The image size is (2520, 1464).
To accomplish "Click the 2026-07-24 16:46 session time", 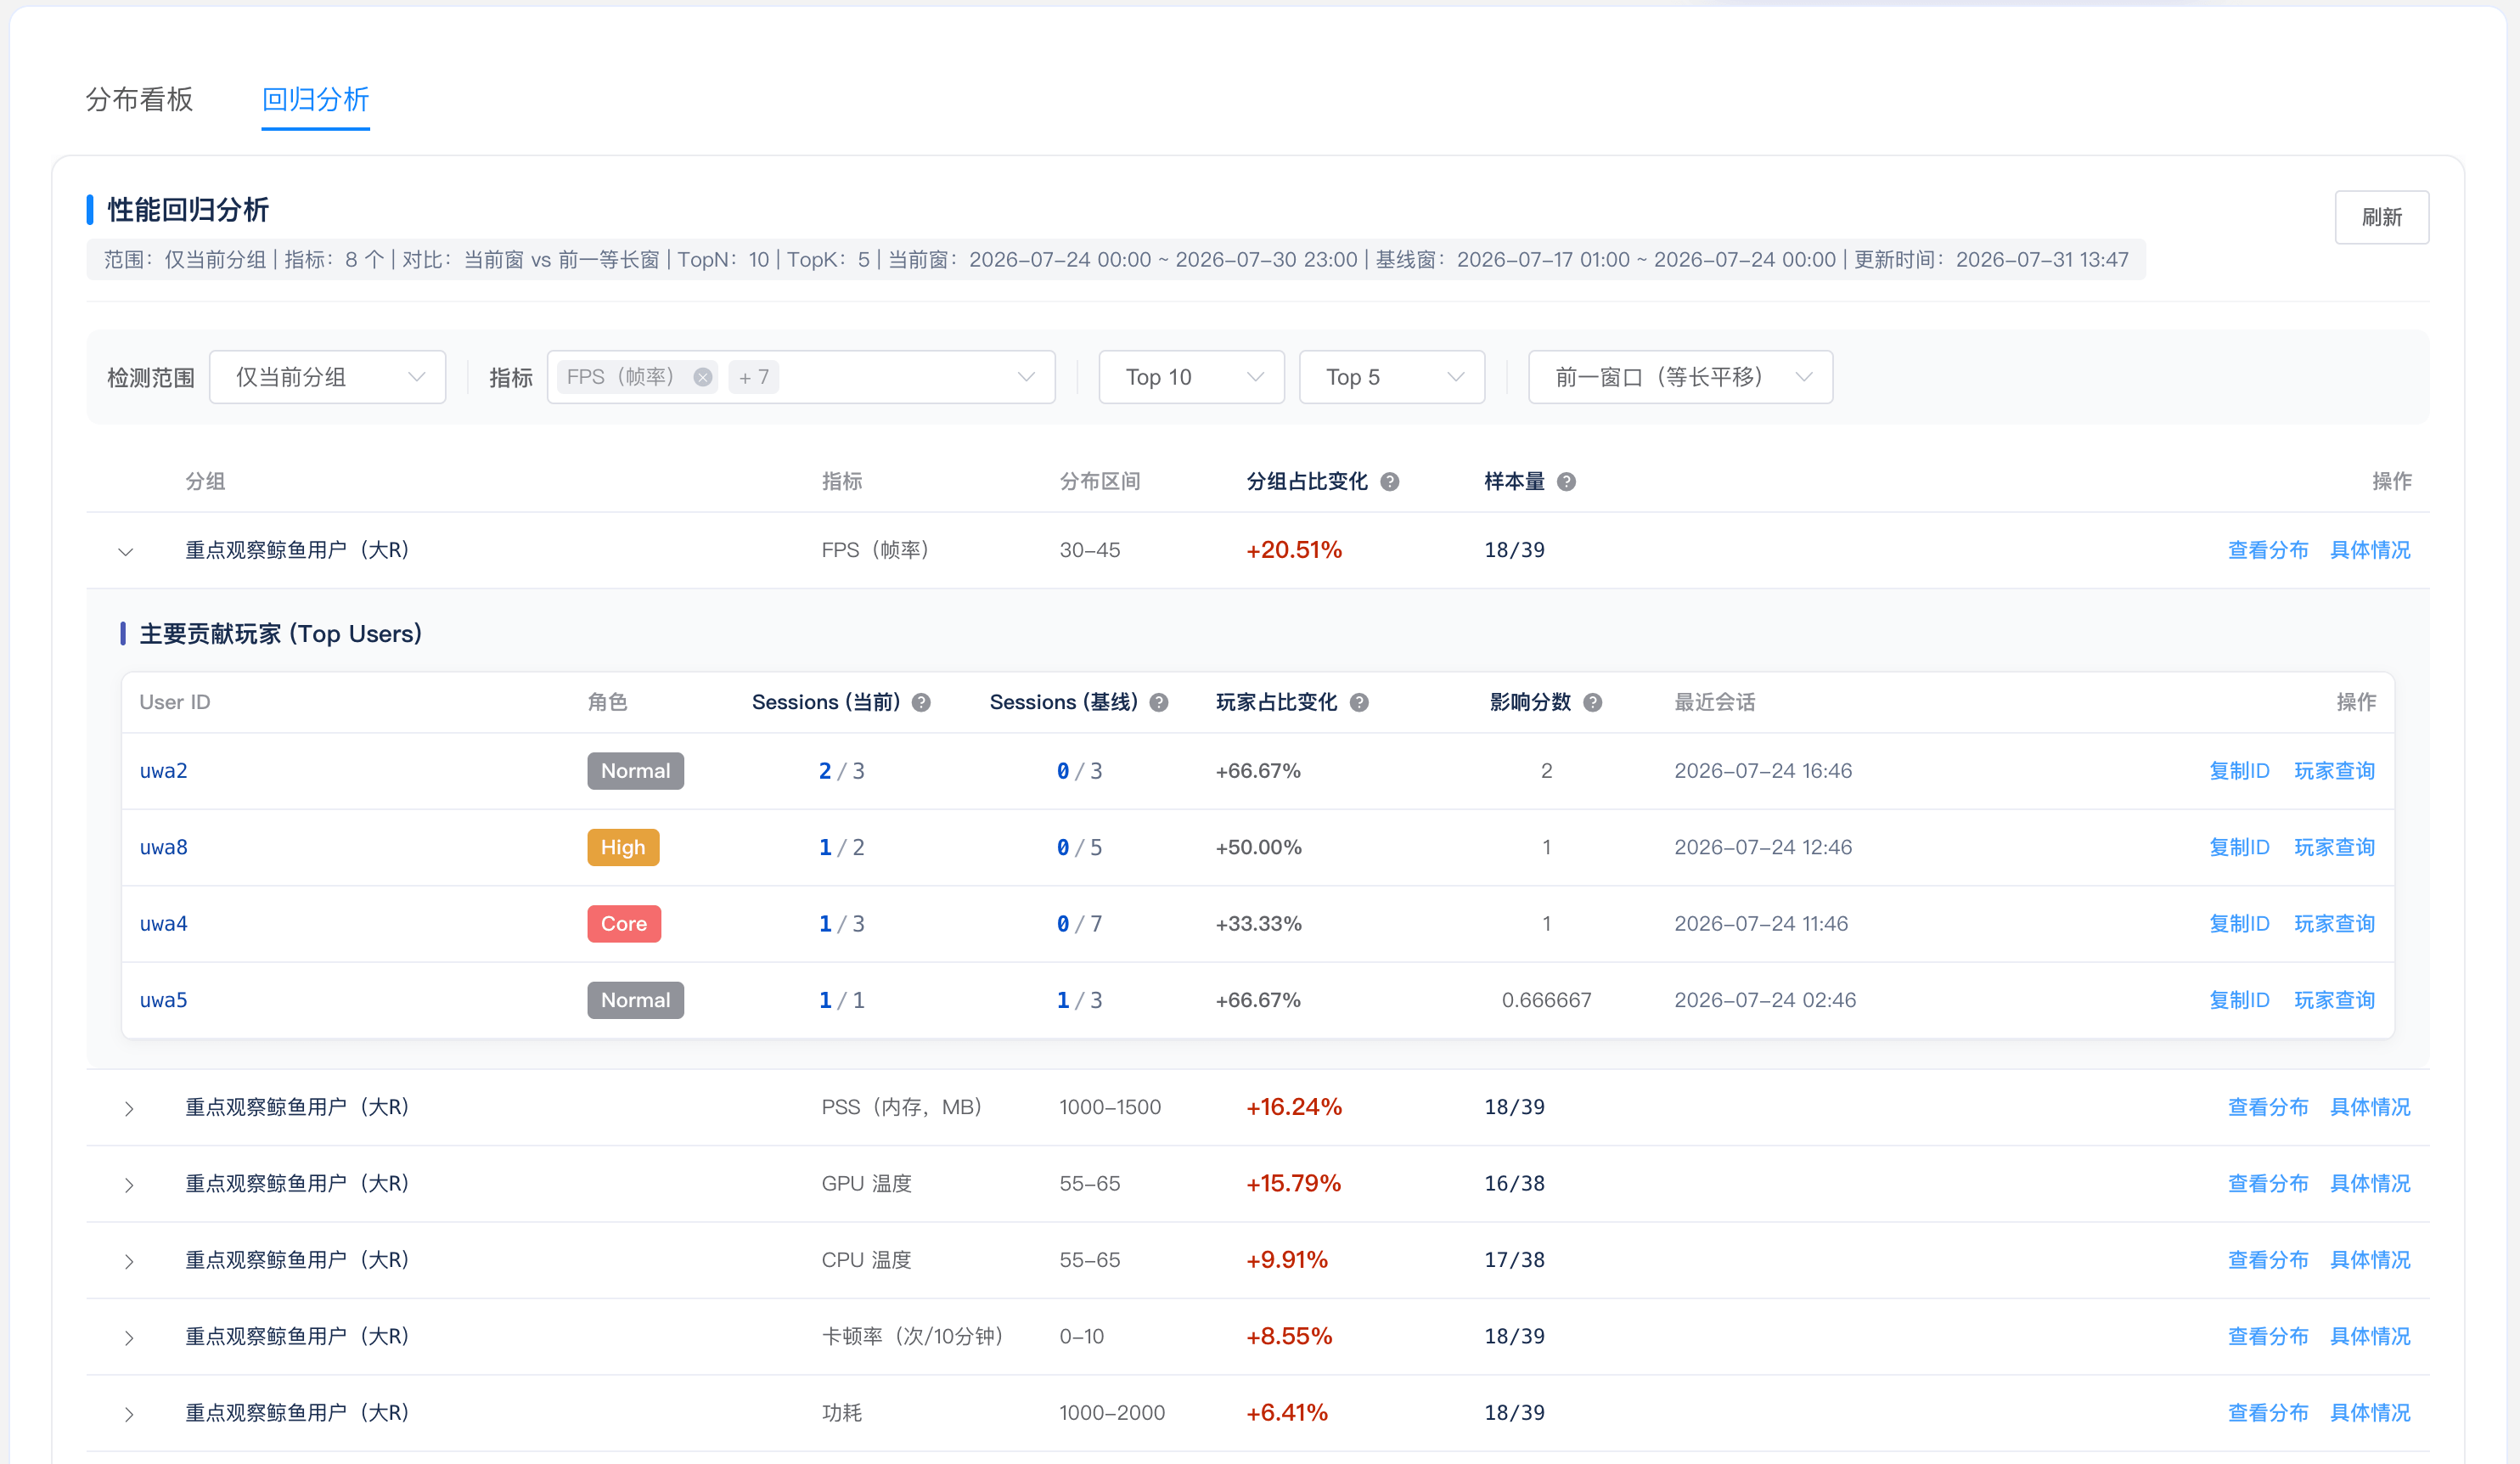I will 1763,771.
